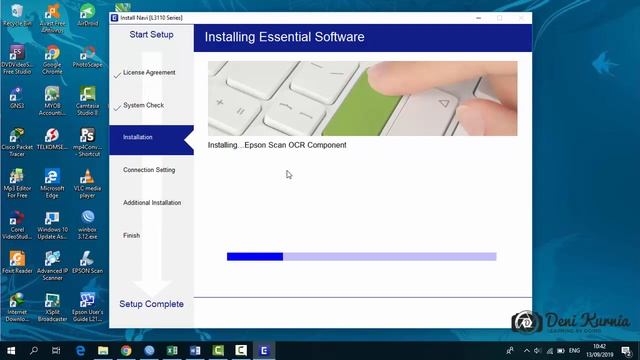This screenshot has height=360, width=640.
Task: Open white Camtasia recorder taskbar icon
Action: click(241, 351)
